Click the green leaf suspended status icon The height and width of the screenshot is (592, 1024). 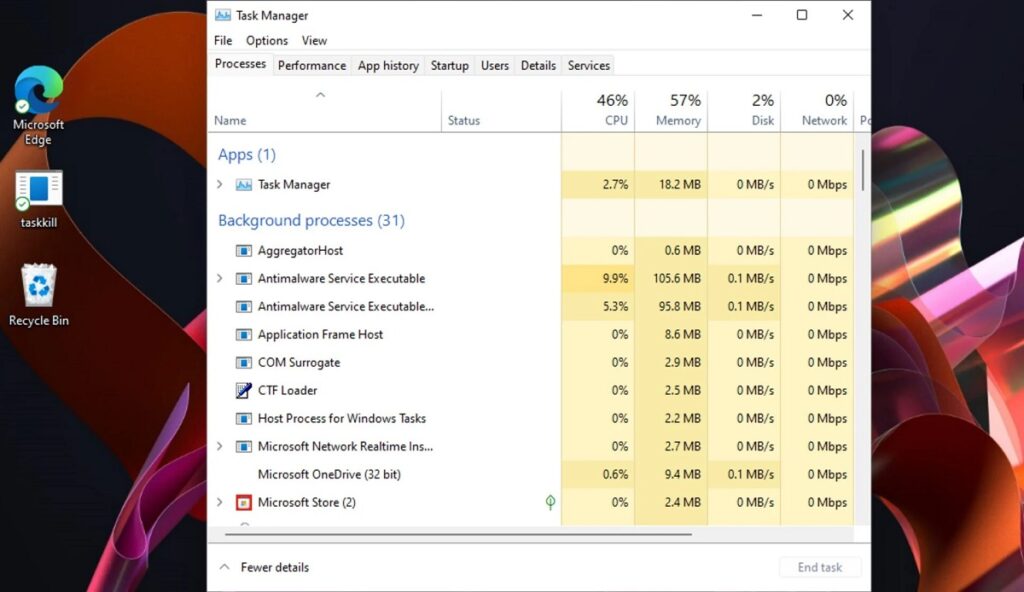coord(551,502)
